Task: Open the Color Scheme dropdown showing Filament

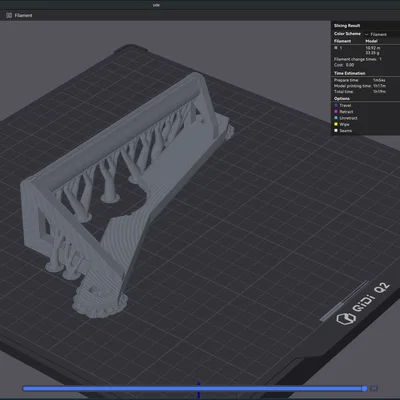Action: [382, 34]
